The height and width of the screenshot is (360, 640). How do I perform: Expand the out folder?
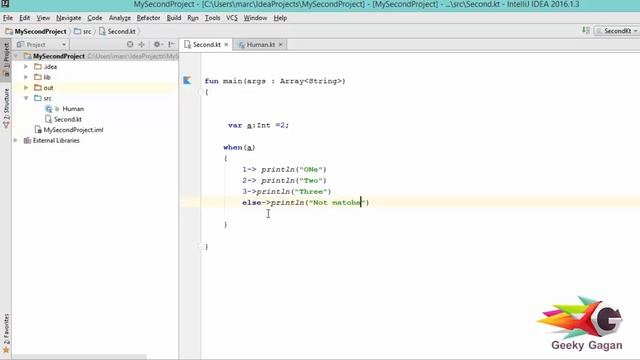(x=26, y=88)
